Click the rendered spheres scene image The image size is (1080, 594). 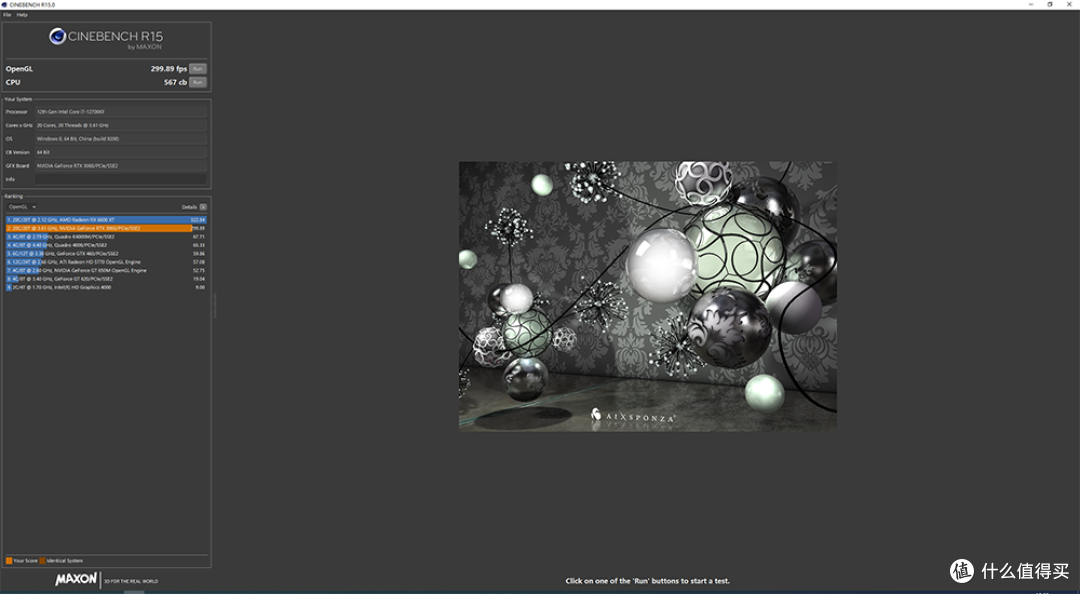point(647,296)
